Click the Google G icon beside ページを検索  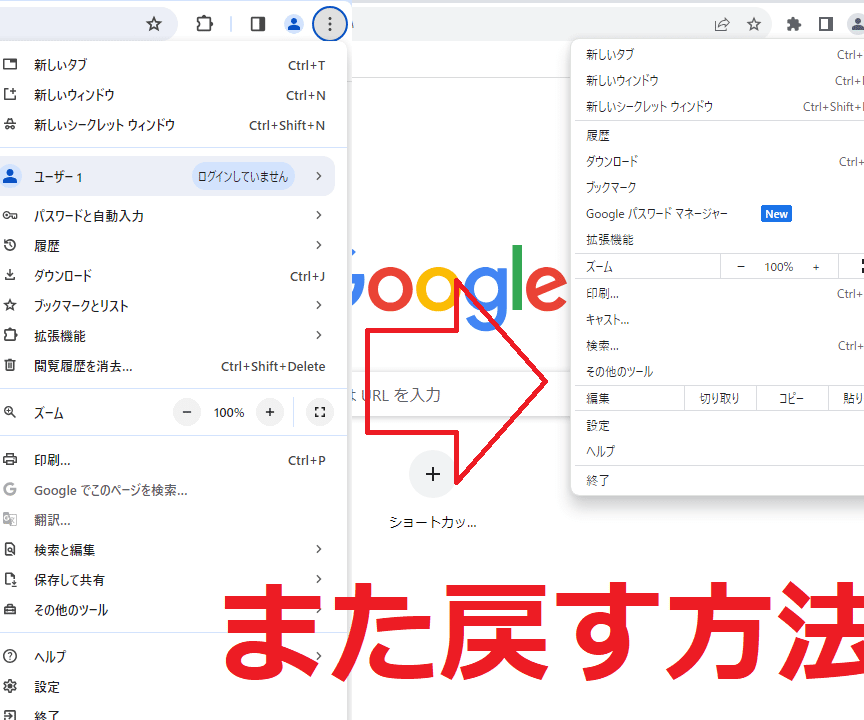[x=10, y=489]
